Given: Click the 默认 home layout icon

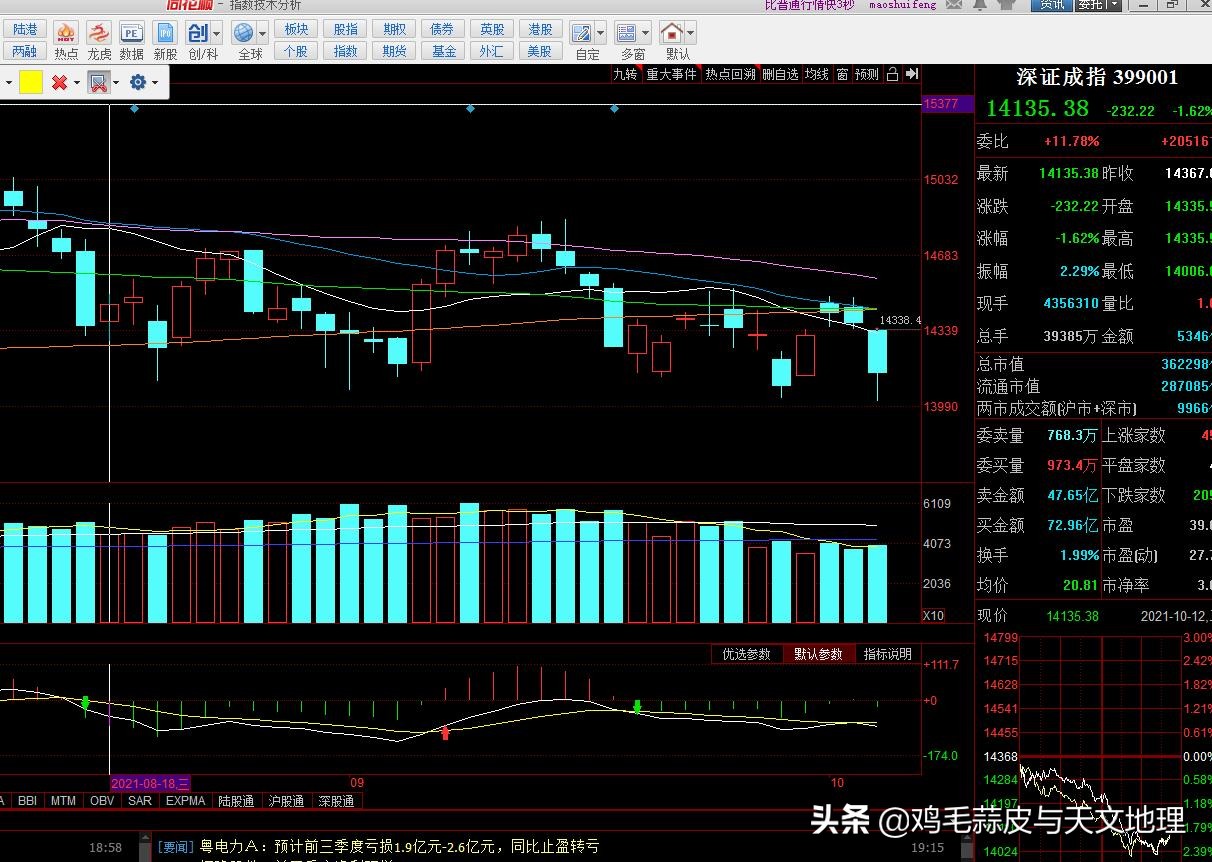Looking at the screenshot, I should pyautogui.click(x=672, y=34).
